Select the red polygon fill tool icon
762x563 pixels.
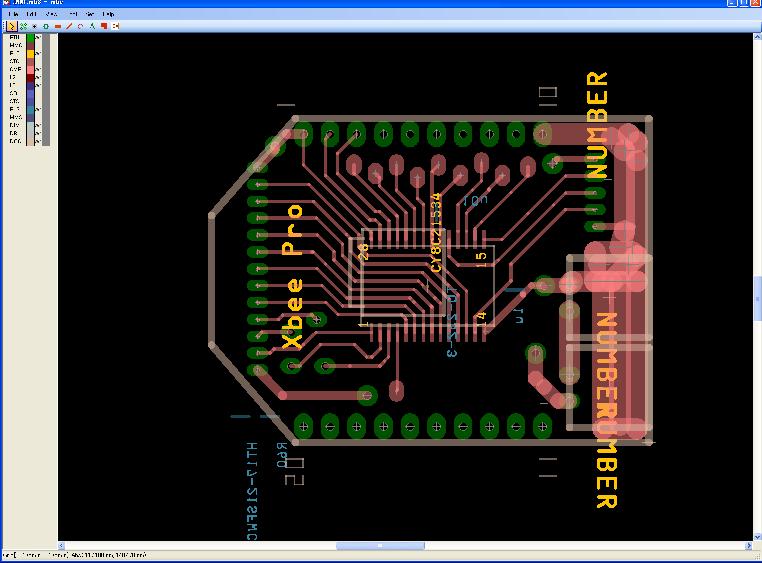point(104,26)
